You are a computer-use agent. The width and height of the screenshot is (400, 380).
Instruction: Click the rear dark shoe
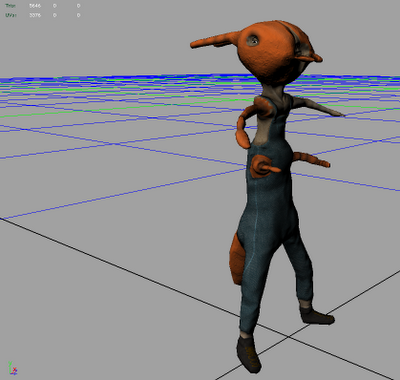pos(317,316)
